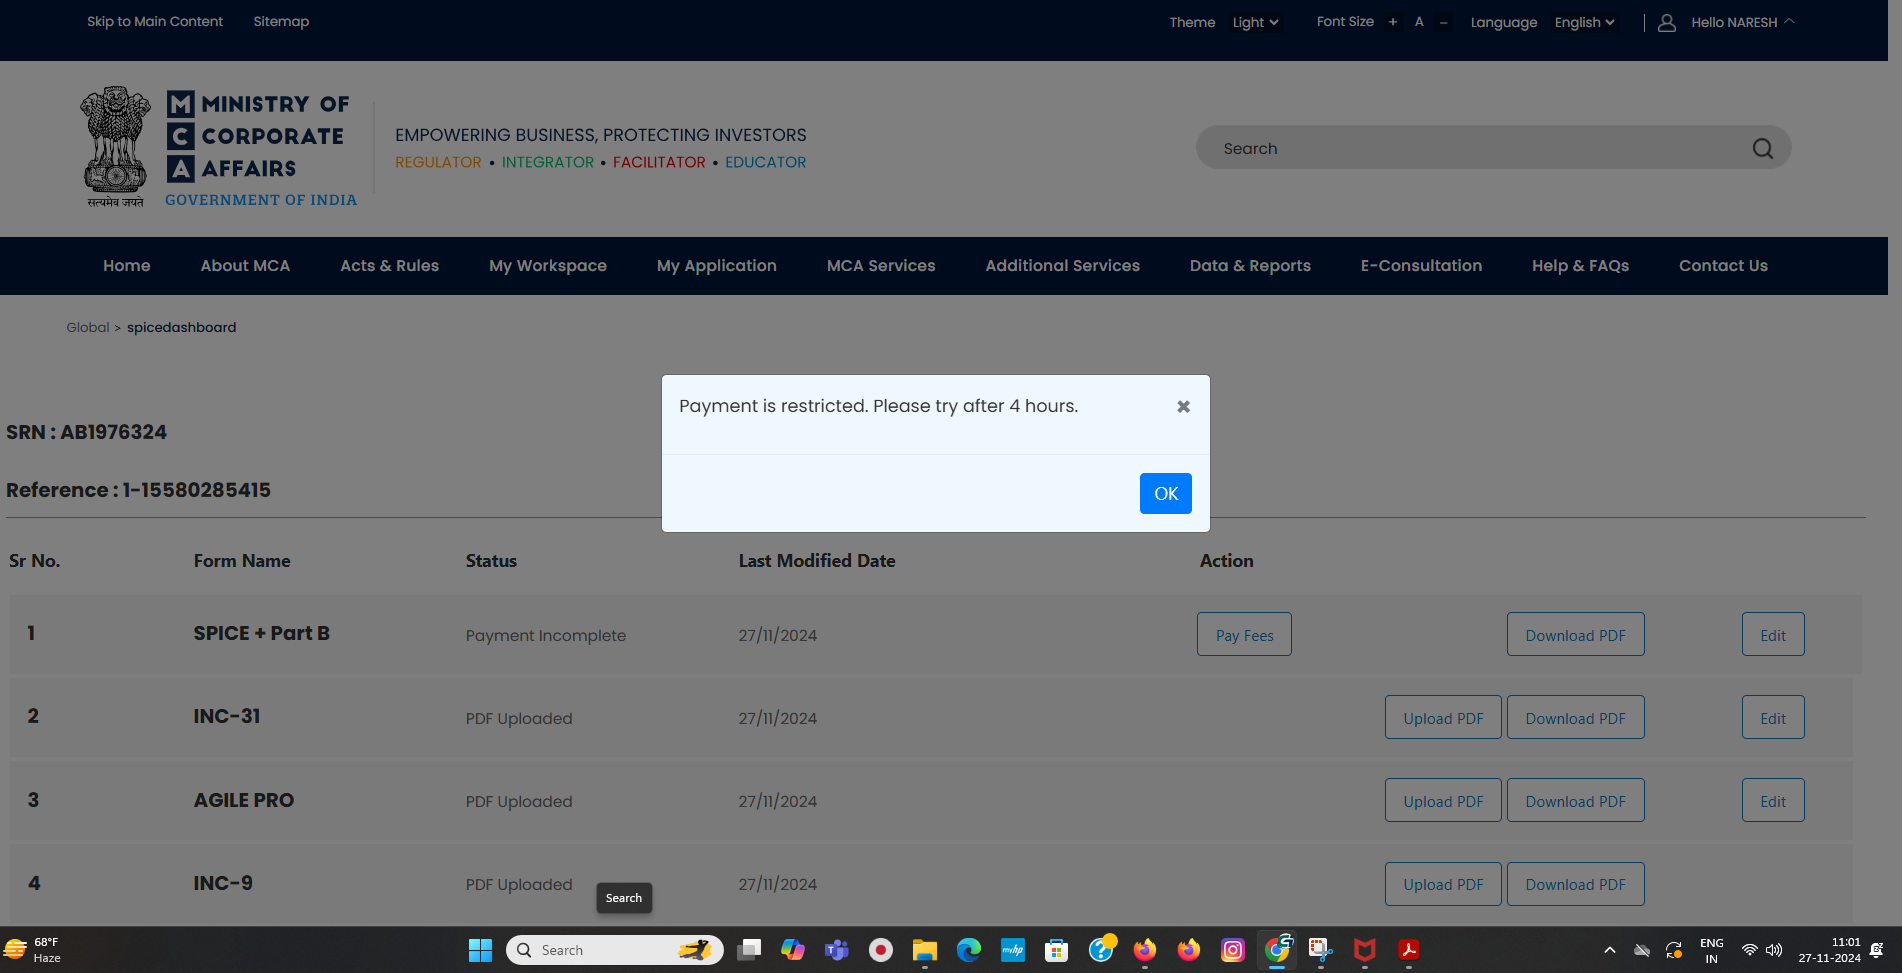Increase font size with the plus icon
The image size is (1902, 973).
pos(1392,22)
